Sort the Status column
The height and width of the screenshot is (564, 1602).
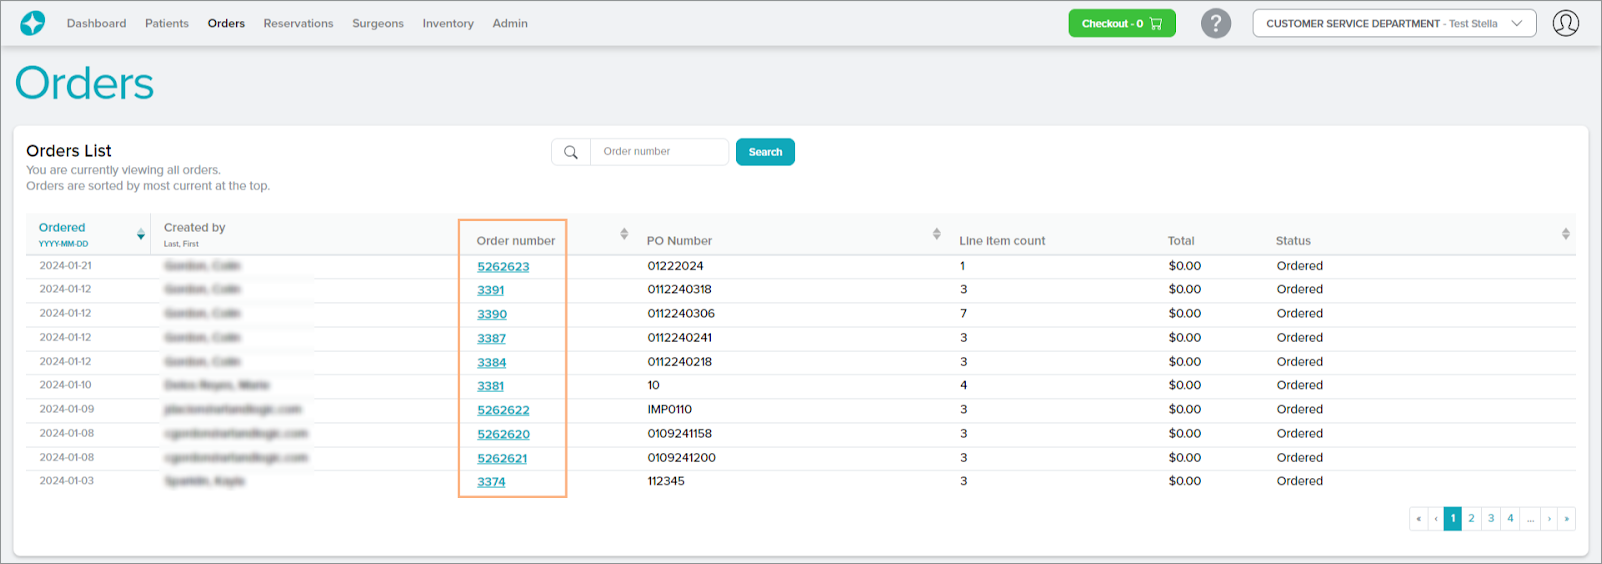click(1565, 234)
